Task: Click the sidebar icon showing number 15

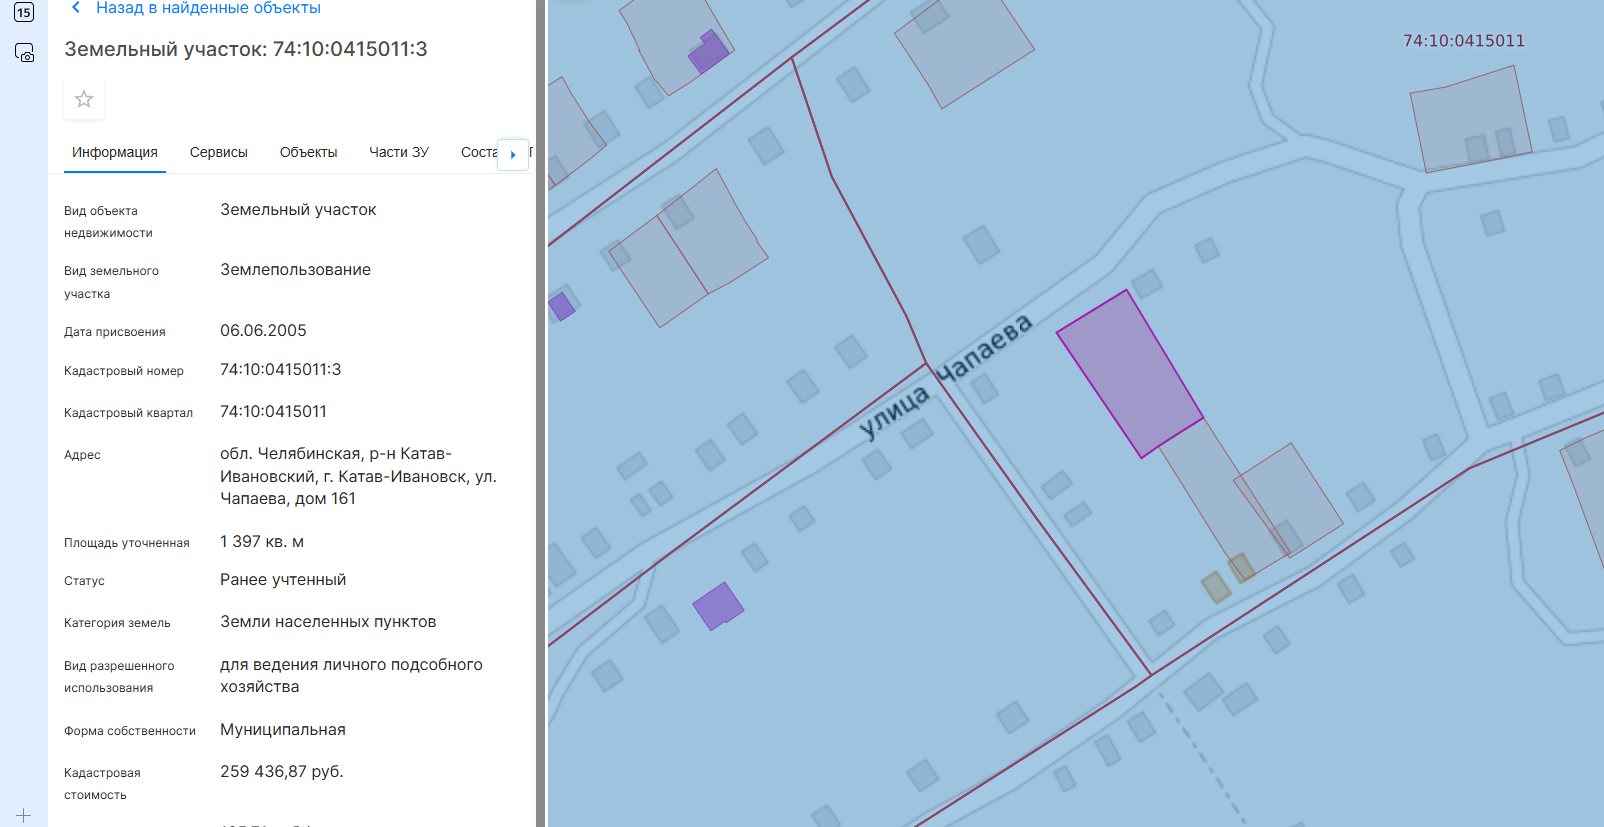Action: (24, 13)
